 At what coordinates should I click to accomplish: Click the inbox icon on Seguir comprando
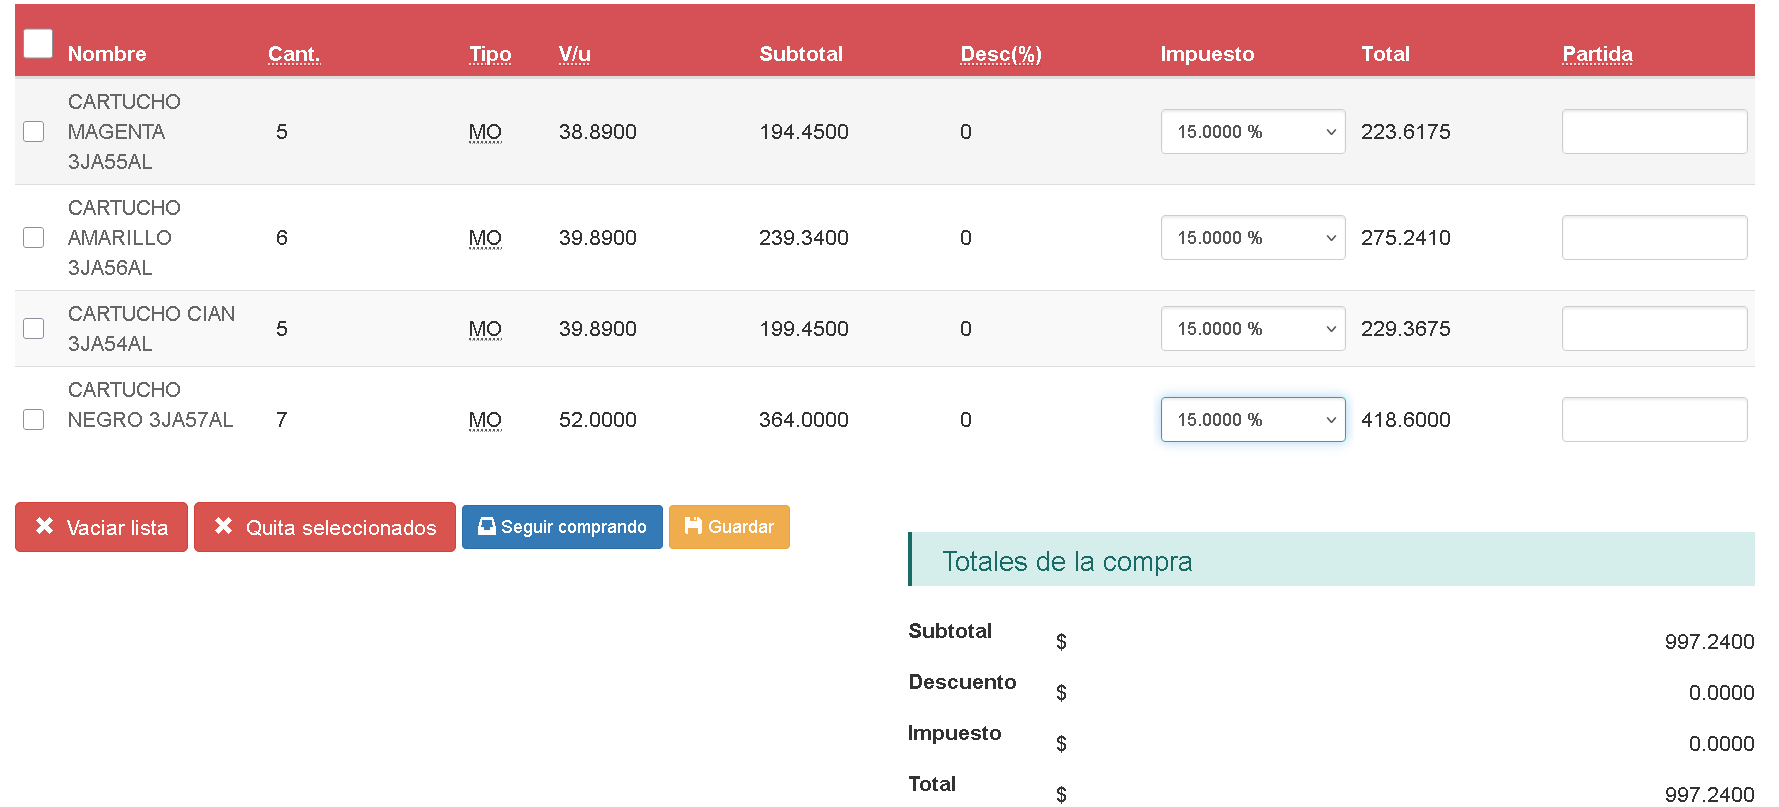click(x=486, y=526)
